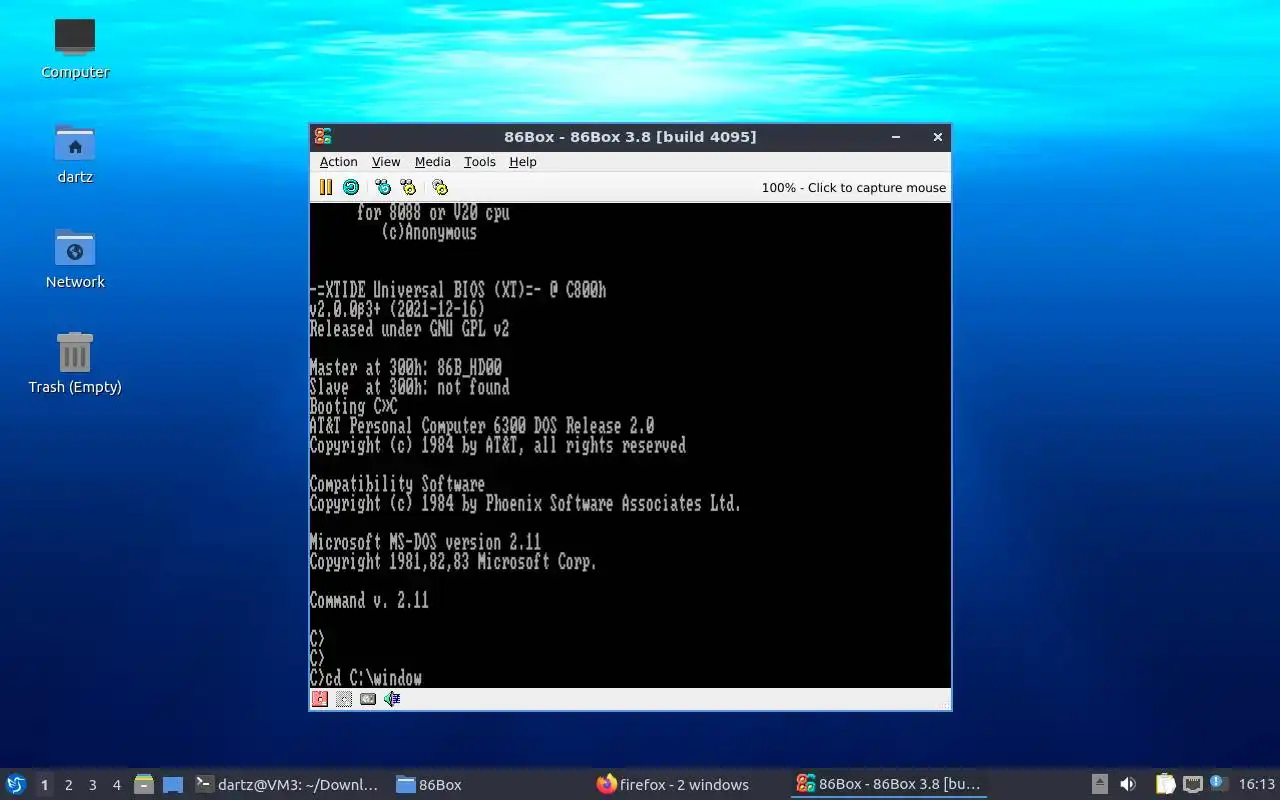Click the window resize grip of 86Box
1280x800 pixels.
(x=944, y=704)
